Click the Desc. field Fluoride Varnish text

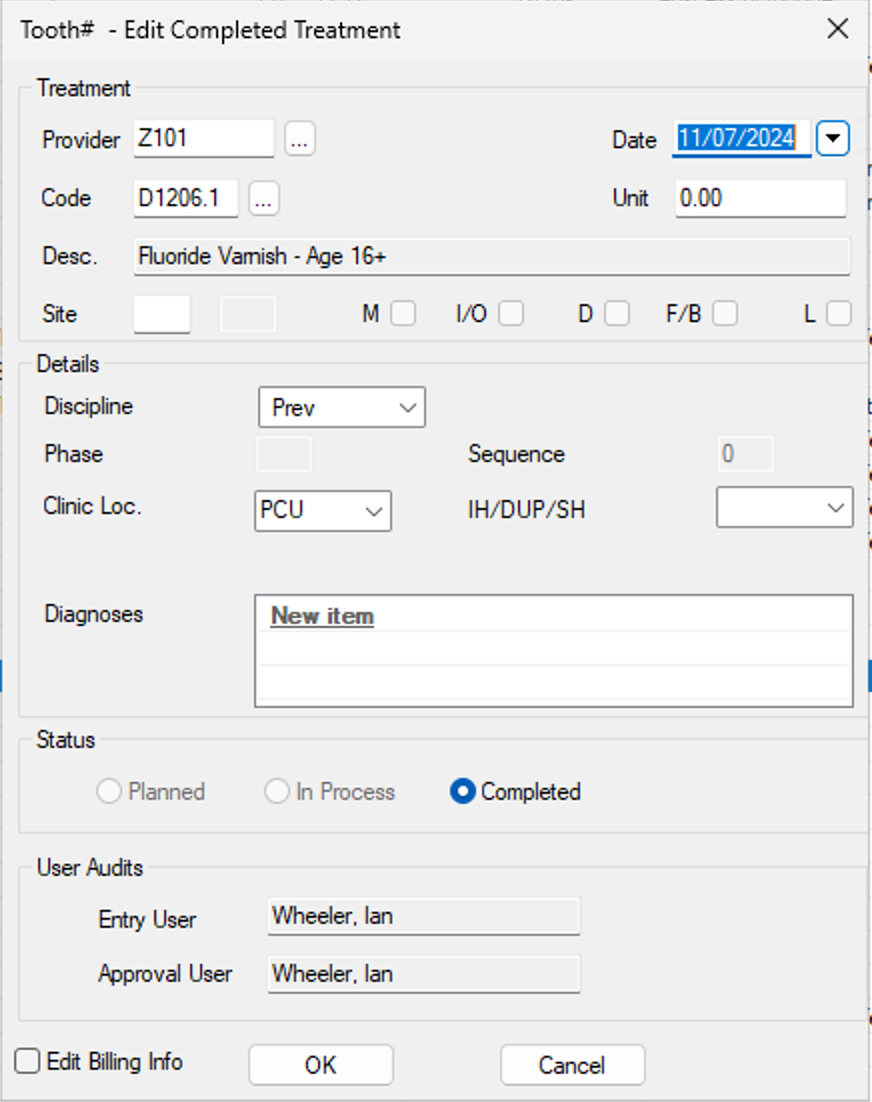click(492, 257)
